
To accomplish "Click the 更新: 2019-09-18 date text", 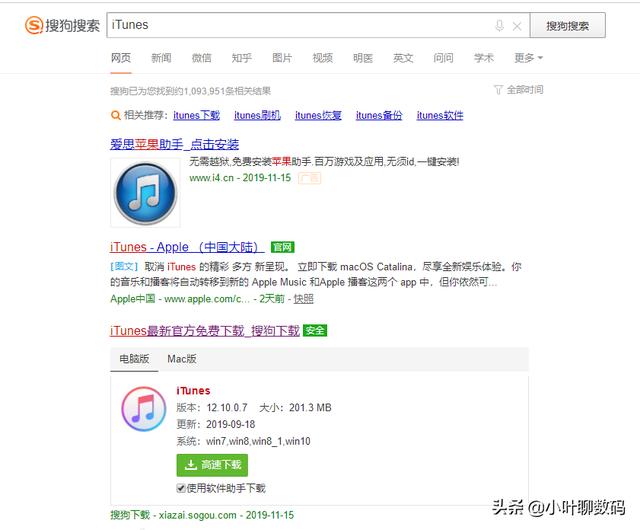I will [216, 424].
